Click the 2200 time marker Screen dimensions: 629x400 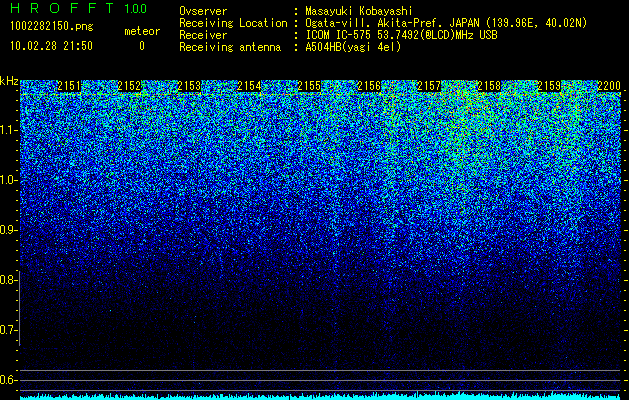coord(609,86)
